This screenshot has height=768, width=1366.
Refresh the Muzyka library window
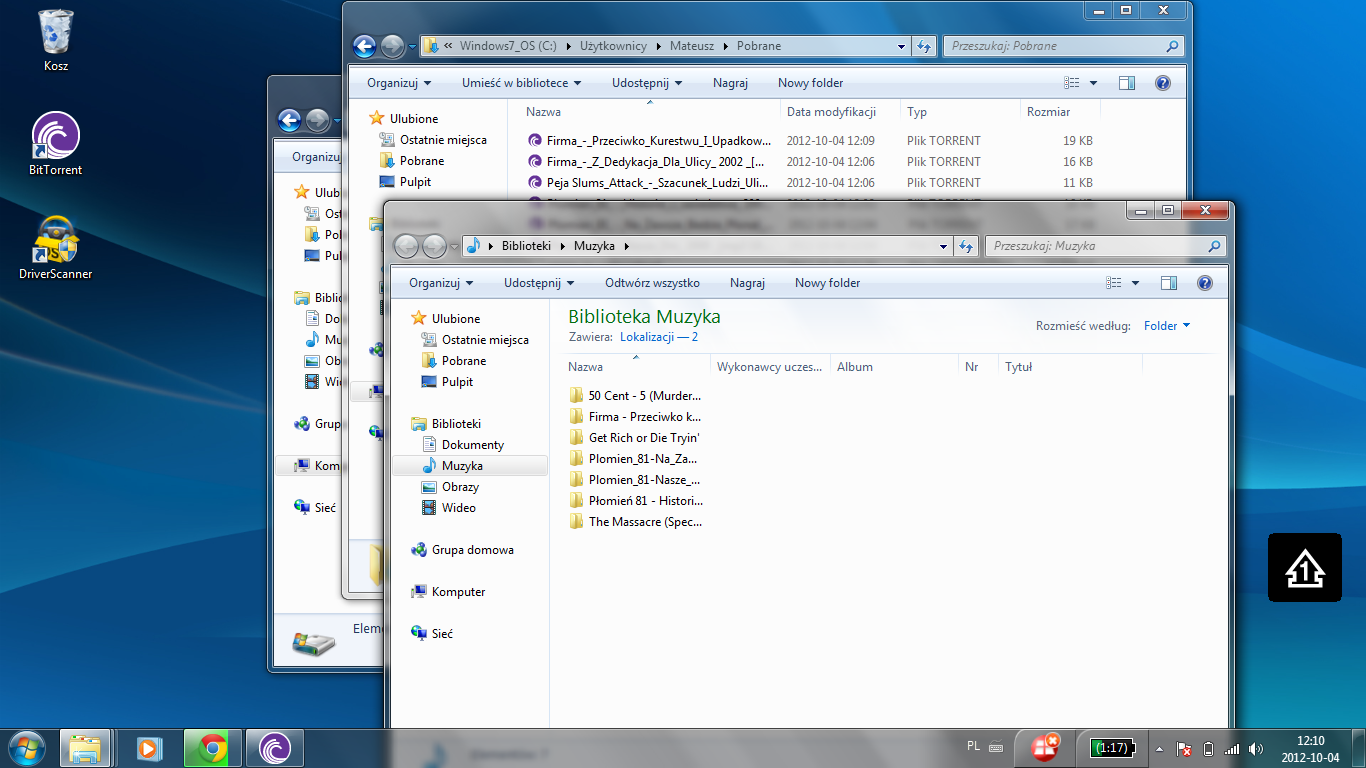pyautogui.click(x=966, y=246)
